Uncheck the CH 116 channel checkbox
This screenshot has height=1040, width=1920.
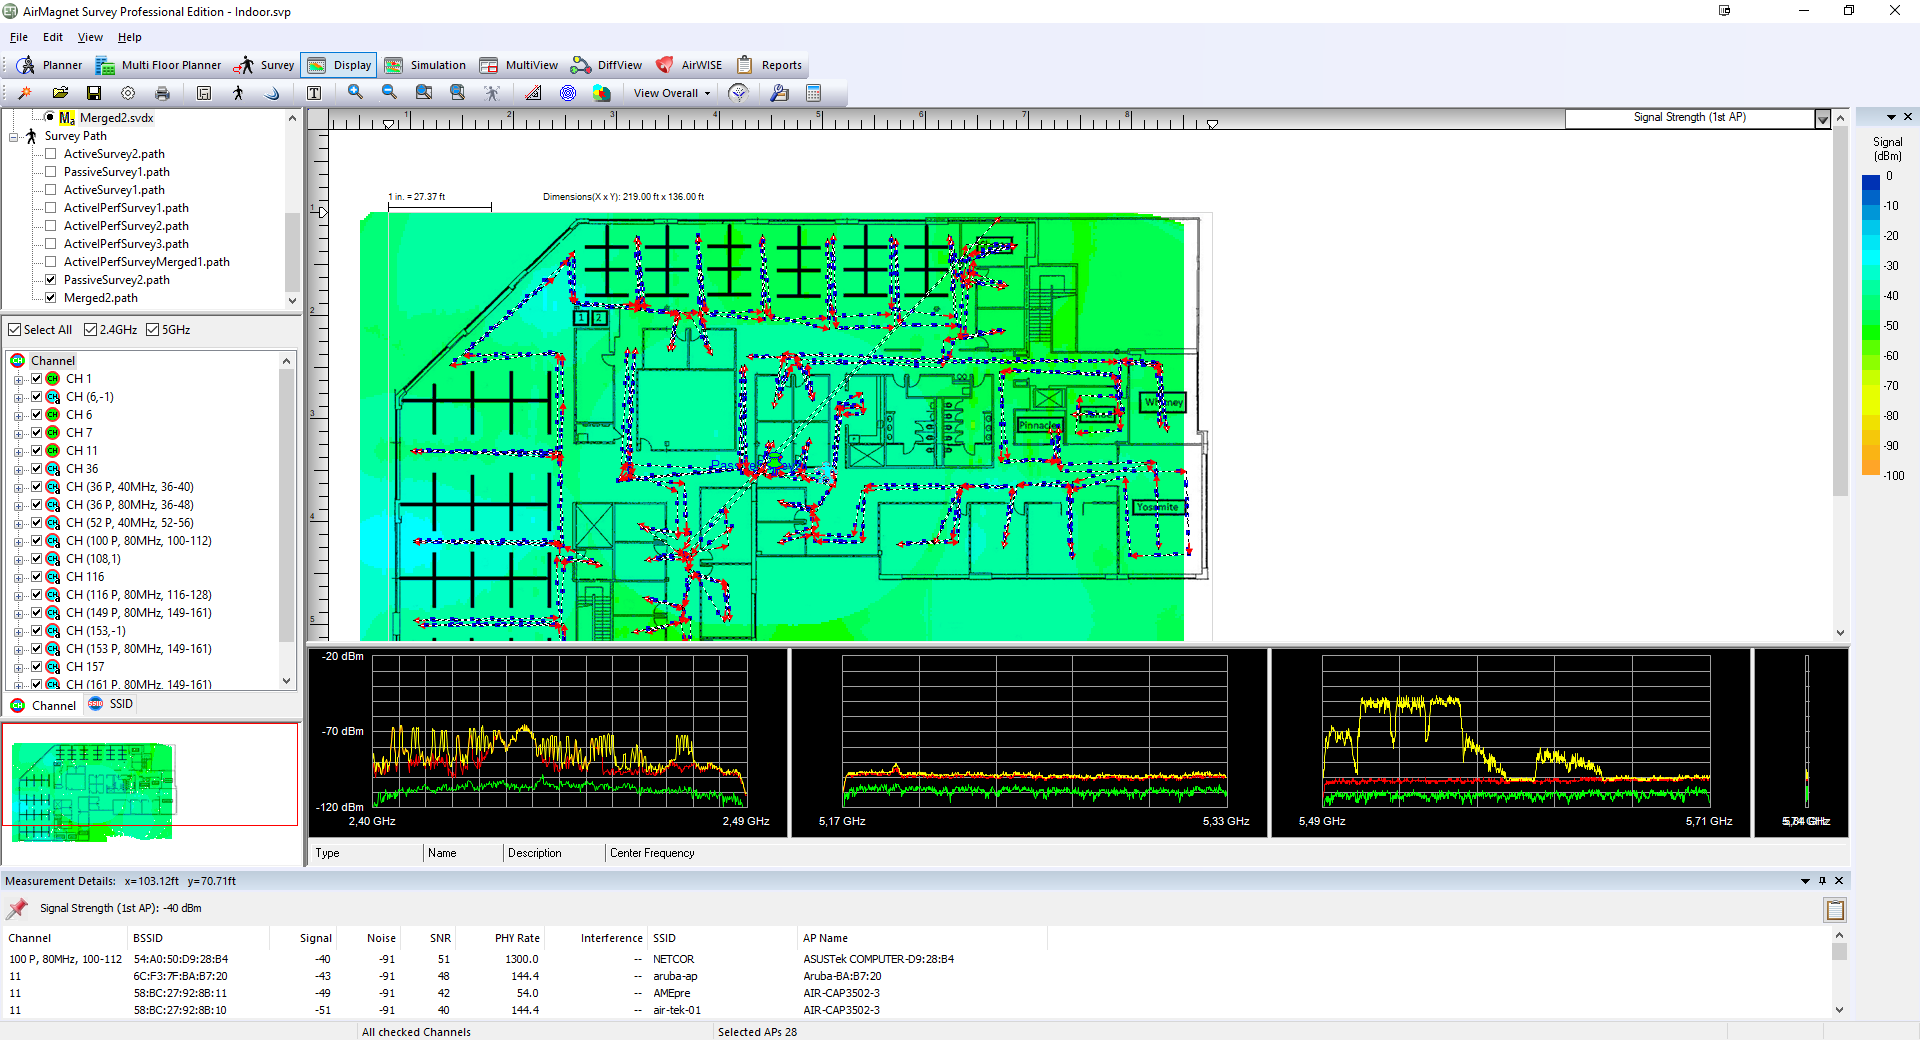pos(37,577)
